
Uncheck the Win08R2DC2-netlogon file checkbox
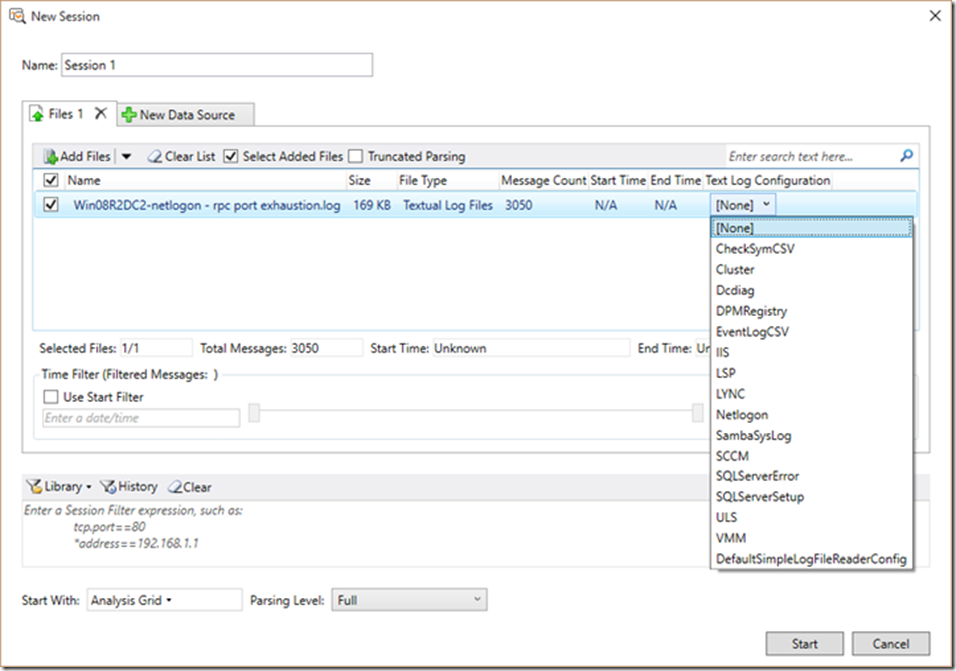51,205
